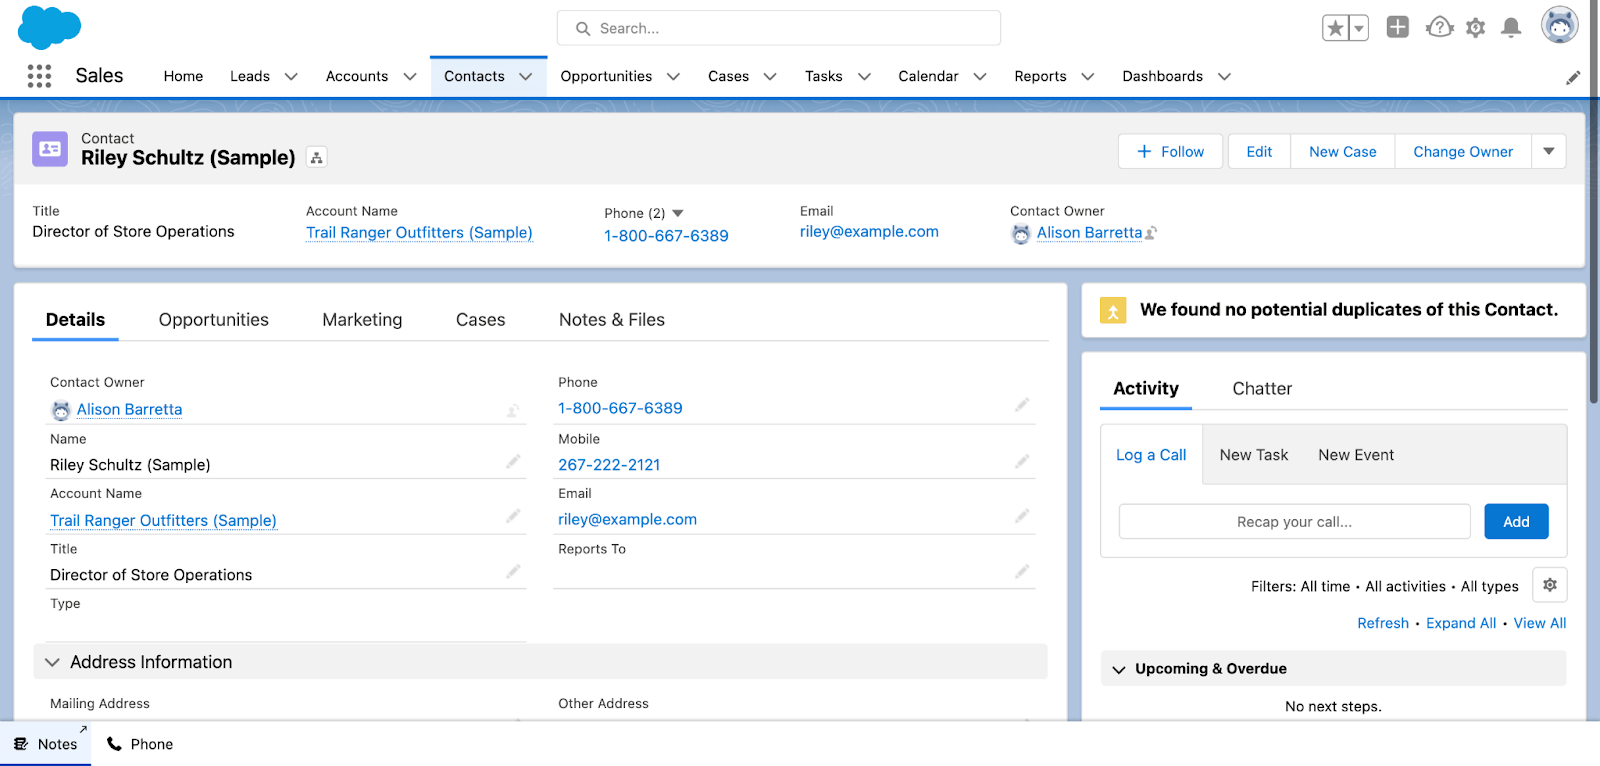Viewport: 1600px width, 766px height.
Task: Show Phone (2) dropdown arrow
Action: pos(678,213)
